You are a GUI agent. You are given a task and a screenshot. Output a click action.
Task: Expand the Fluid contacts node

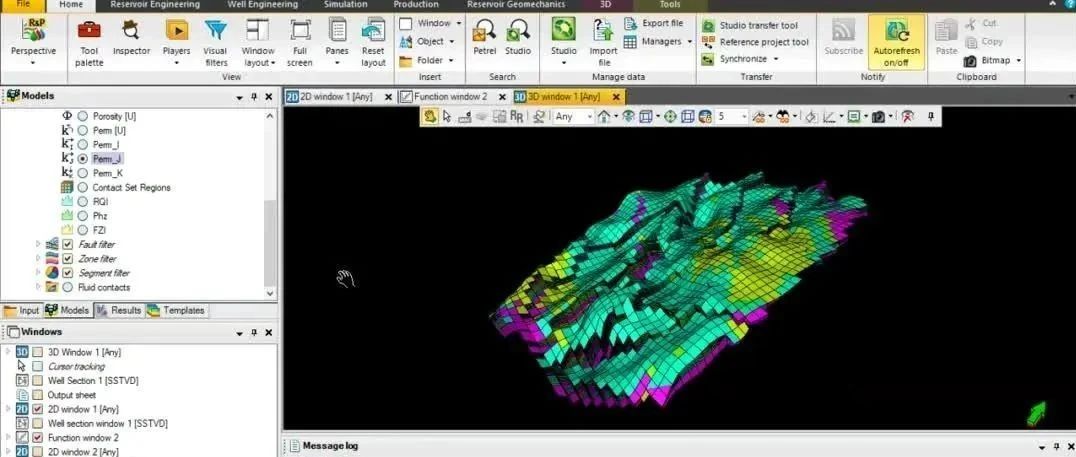(x=38, y=288)
